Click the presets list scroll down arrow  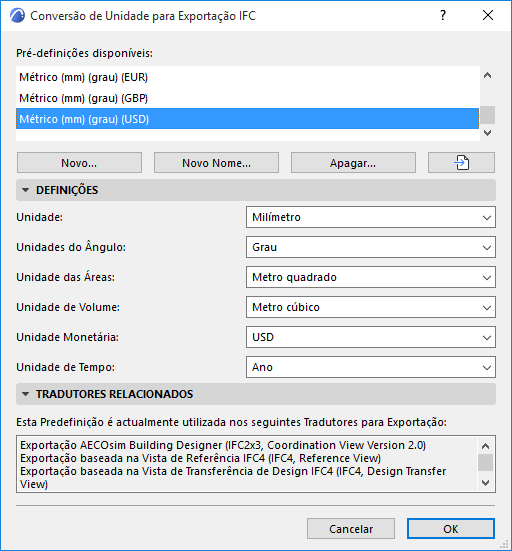click(487, 133)
